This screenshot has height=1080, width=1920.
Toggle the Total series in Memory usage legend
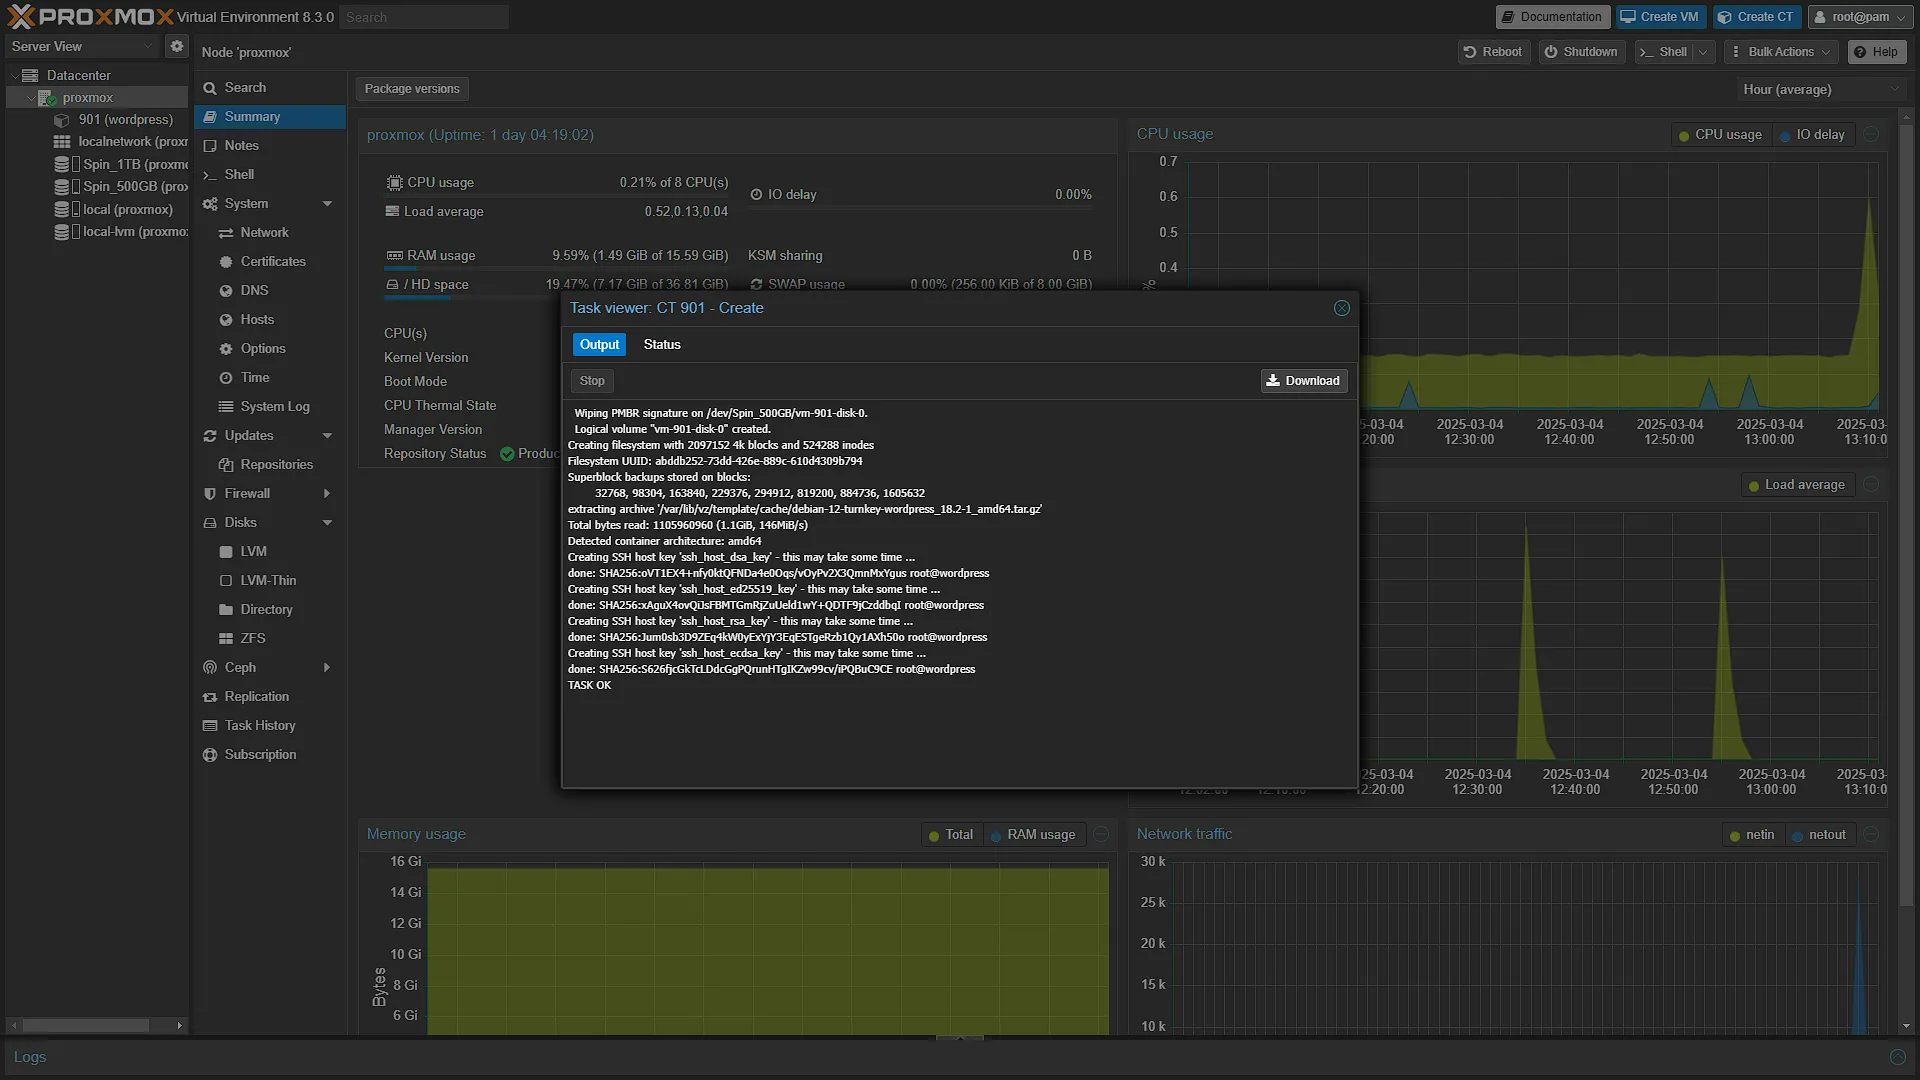[951, 835]
